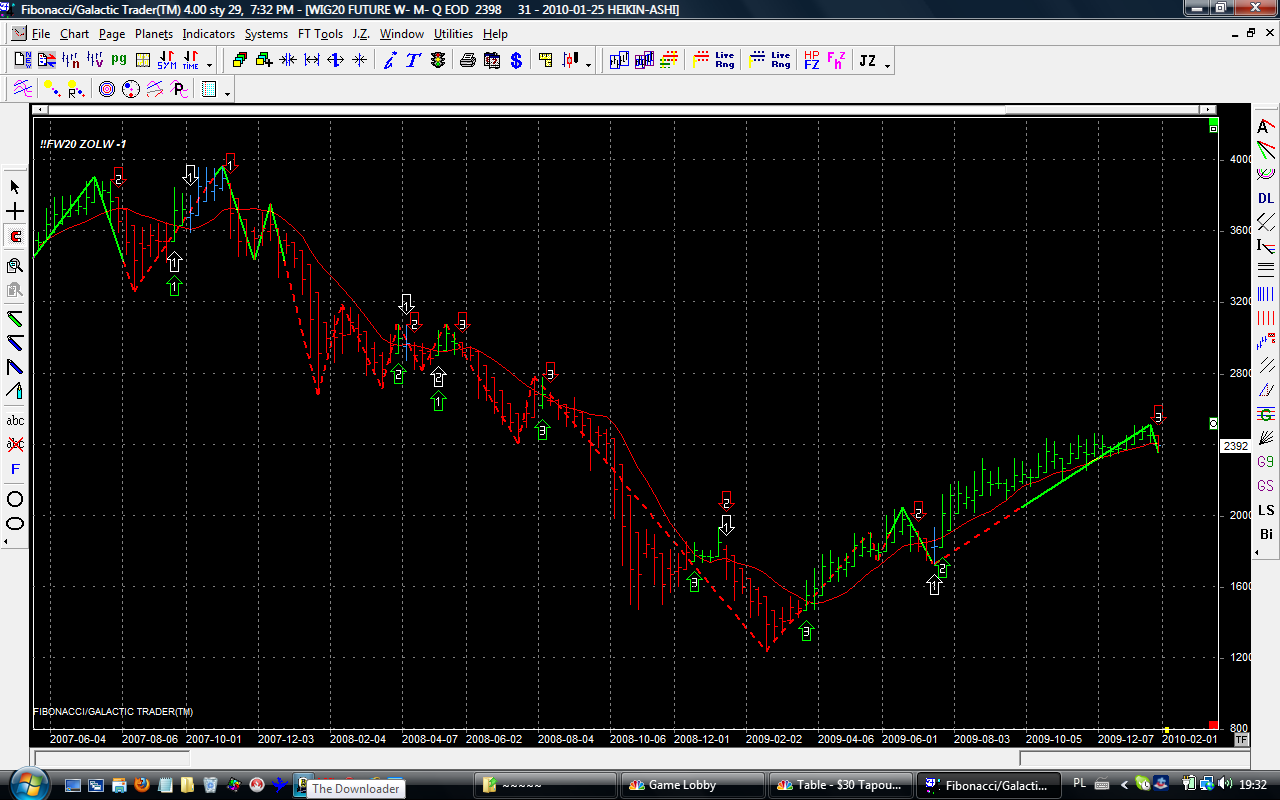This screenshot has width=1280, height=800.
Task: Click the TIME timeframe icon
Action: tap(189, 61)
